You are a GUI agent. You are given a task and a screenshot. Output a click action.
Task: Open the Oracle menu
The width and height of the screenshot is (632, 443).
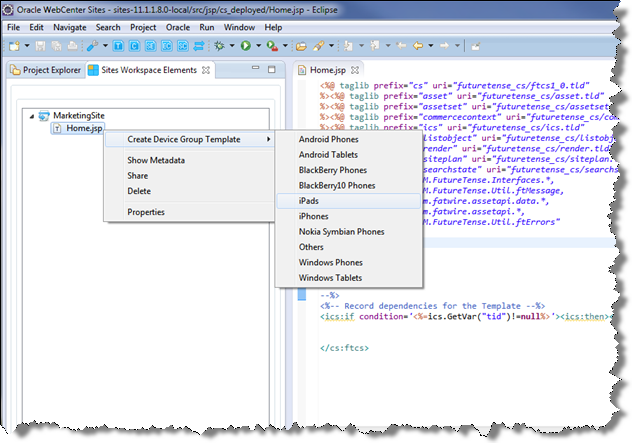pos(178,27)
